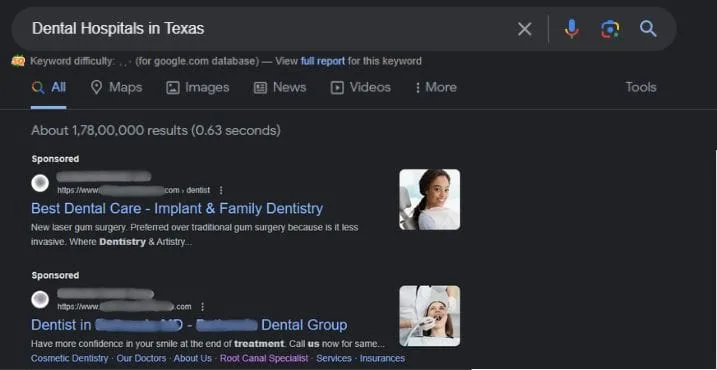Screen dimensions: 717x370
Task: Click the second ad URL line
Action: pos(124,306)
